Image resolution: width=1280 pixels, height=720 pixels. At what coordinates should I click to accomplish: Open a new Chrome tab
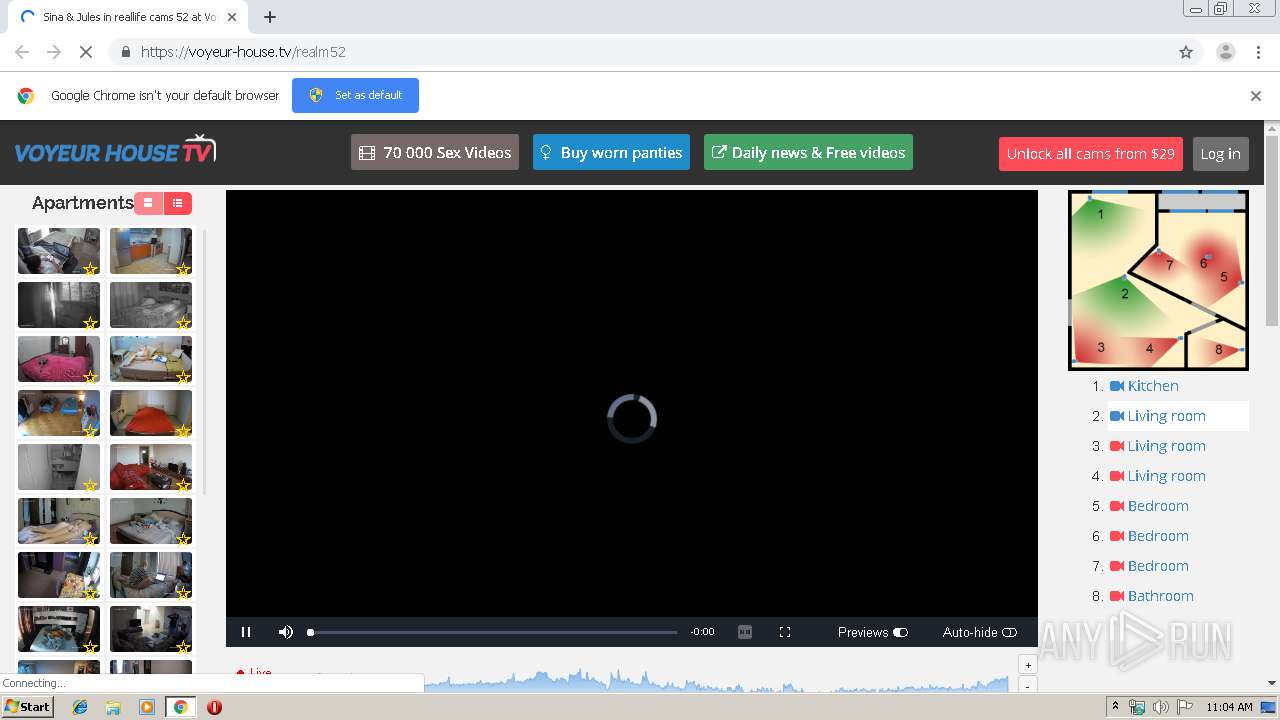270,17
